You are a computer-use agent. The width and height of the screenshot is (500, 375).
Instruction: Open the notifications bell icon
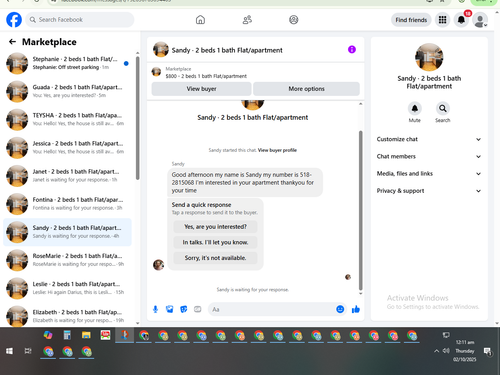pyautogui.click(x=461, y=20)
